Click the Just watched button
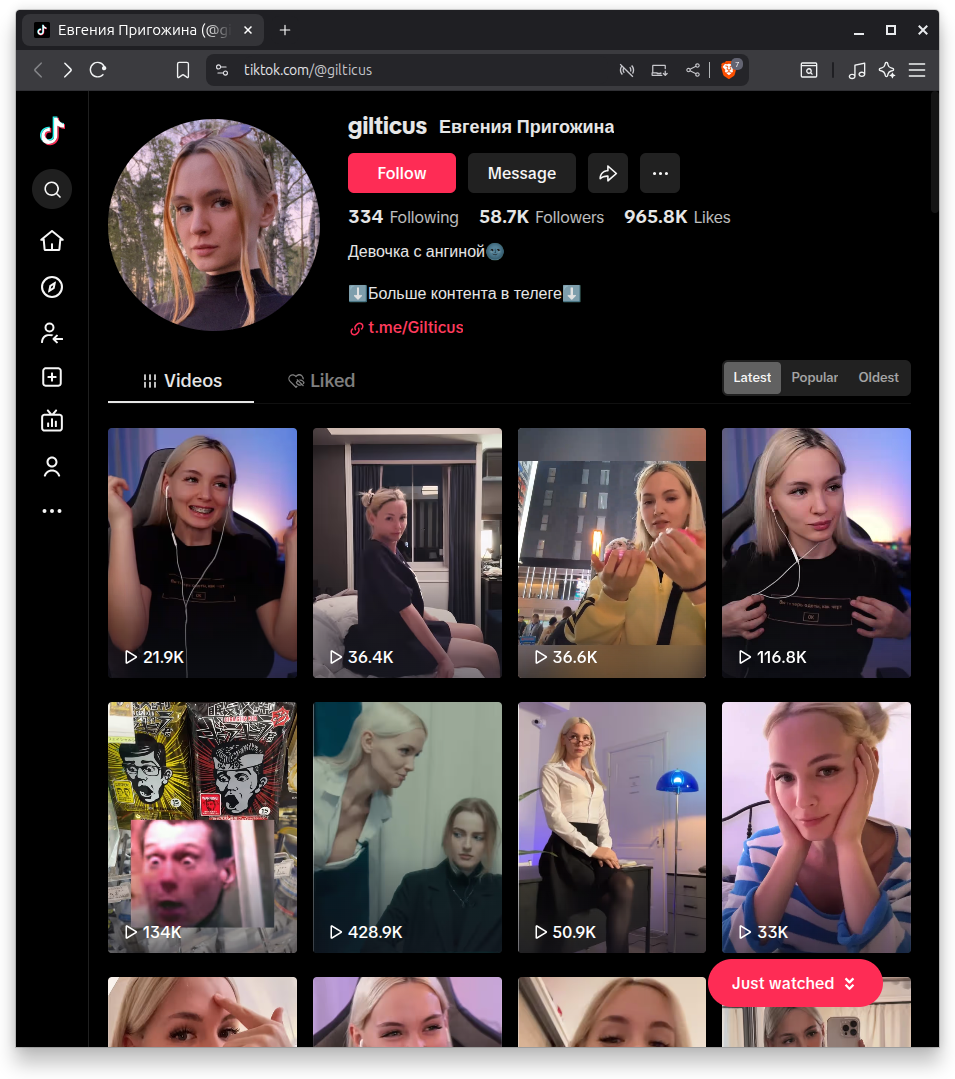This screenshot has width=955, height=1079. click(795, 983)
